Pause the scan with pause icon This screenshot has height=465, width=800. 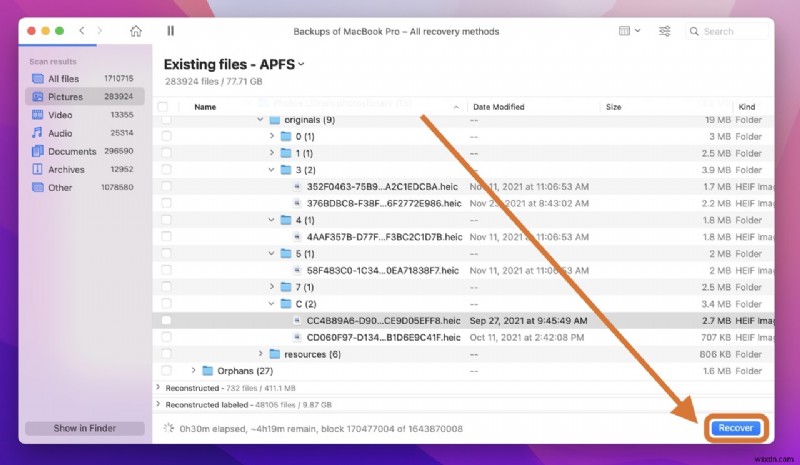(170, 31)
